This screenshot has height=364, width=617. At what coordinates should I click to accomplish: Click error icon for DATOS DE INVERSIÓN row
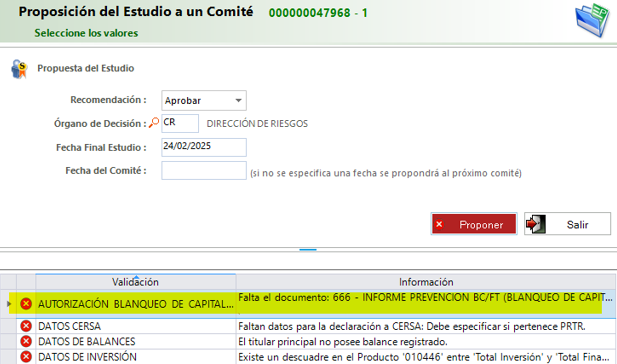pos(26,357)
